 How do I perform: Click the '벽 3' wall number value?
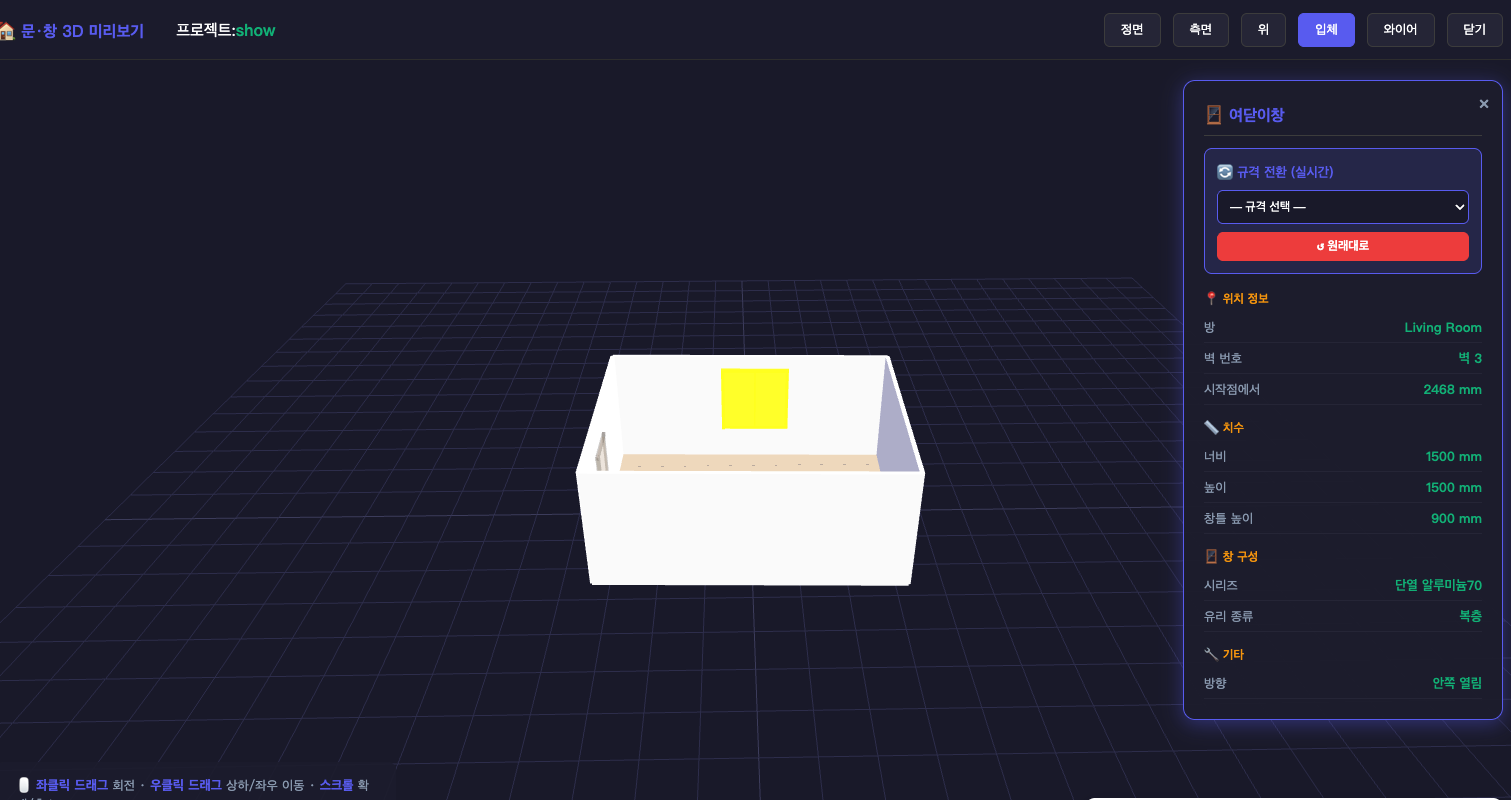point(1470,358)
